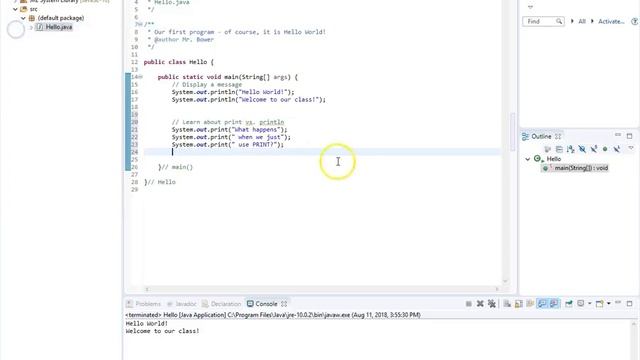Click the Display Selected Console icon
This screenshot has height=360, width=640.
coord(580,304)
